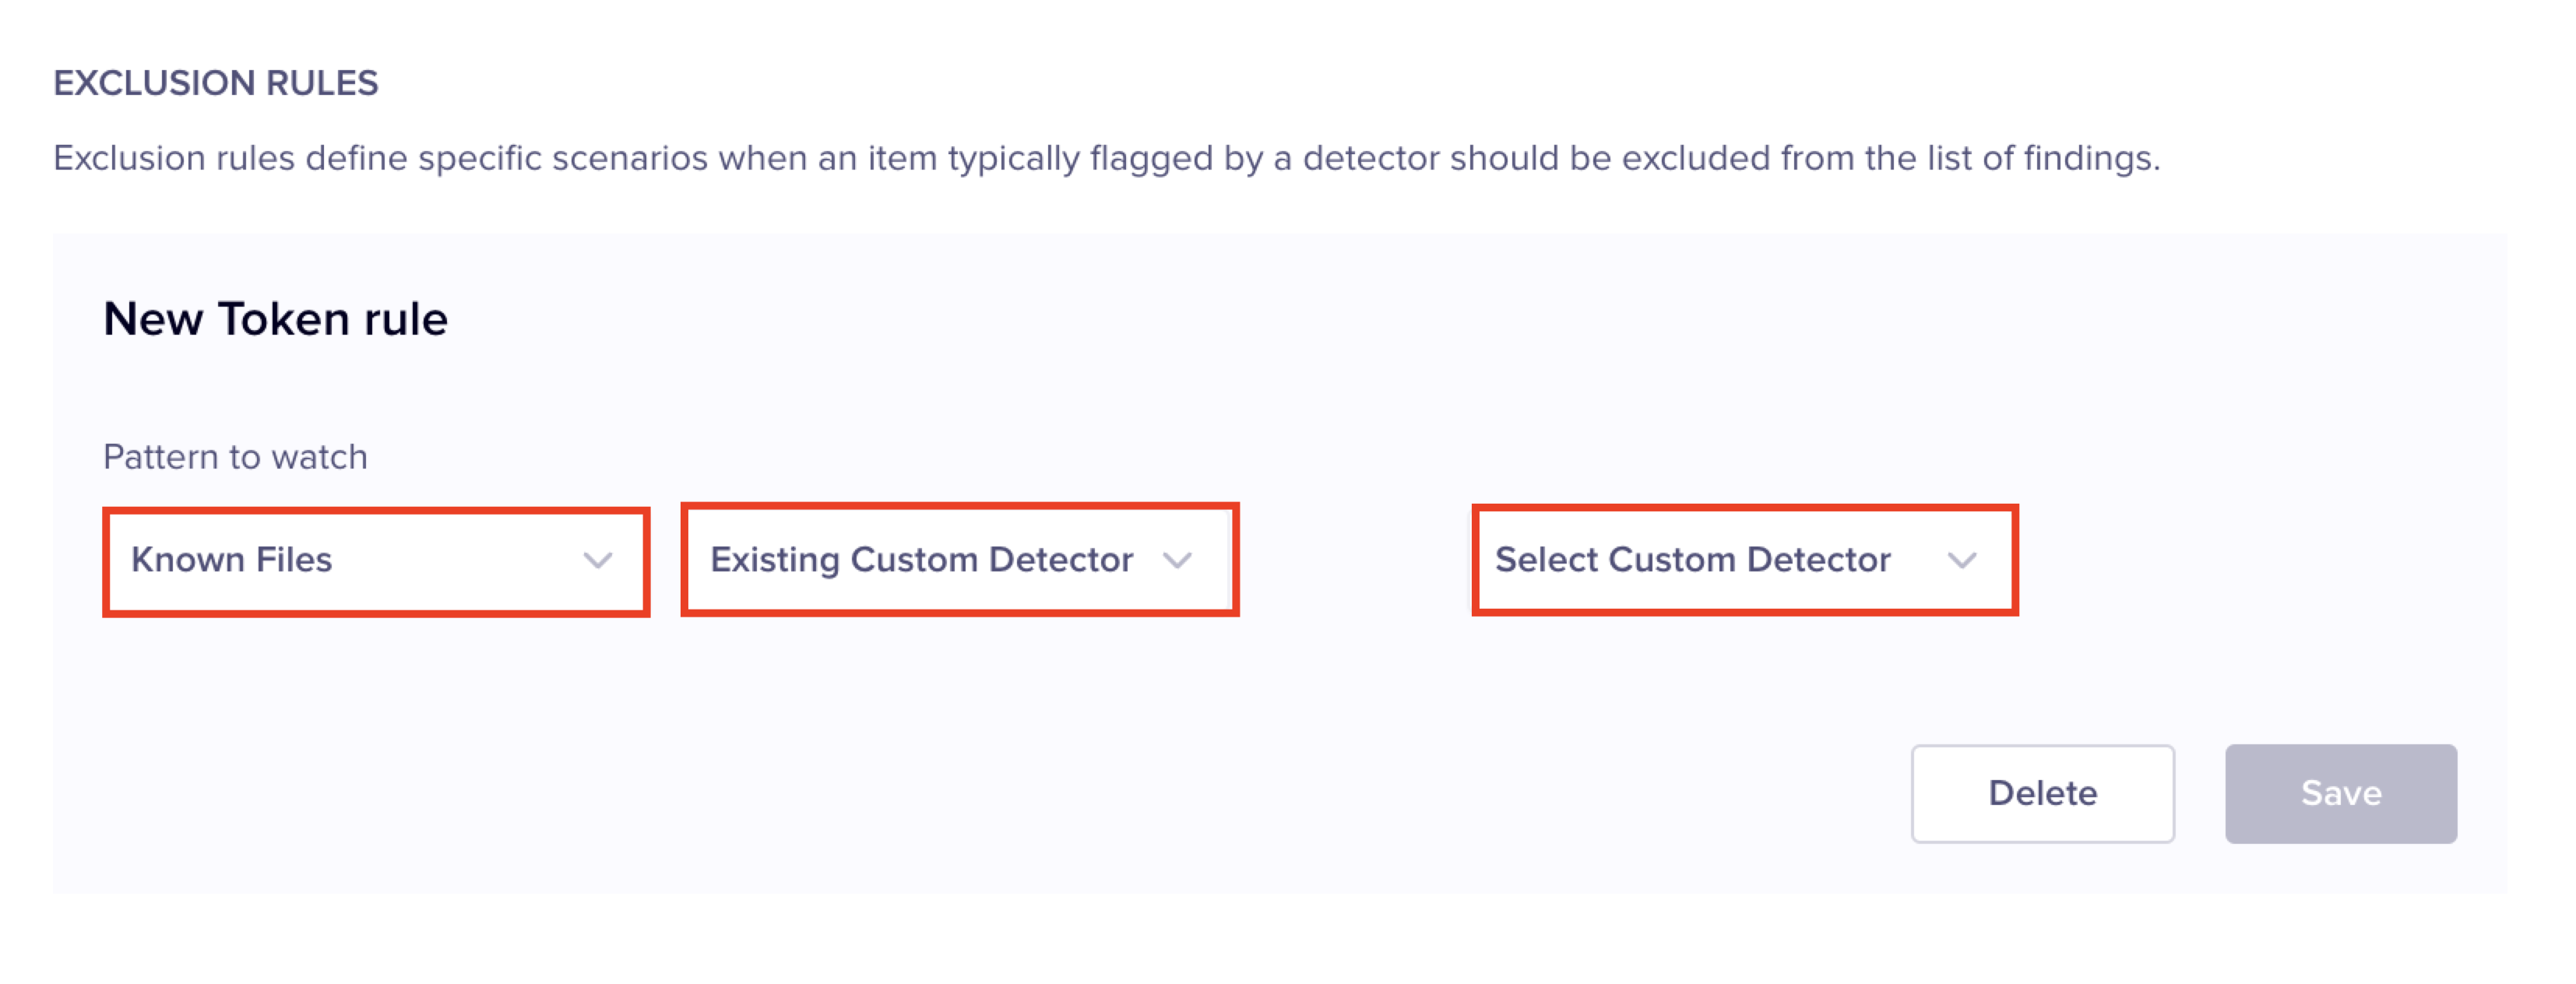This screenshot has height=984, width=2576.
Task: Click the New Token rule heading
Action: click(275, 320)
